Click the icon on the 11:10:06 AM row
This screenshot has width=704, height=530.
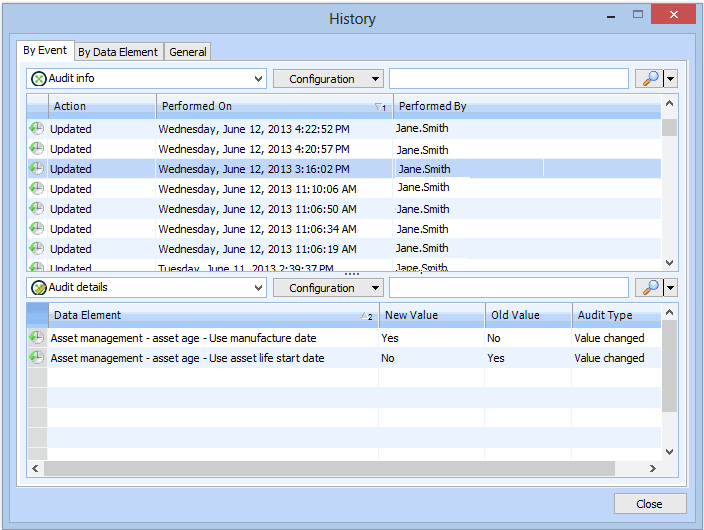point(37,189)
